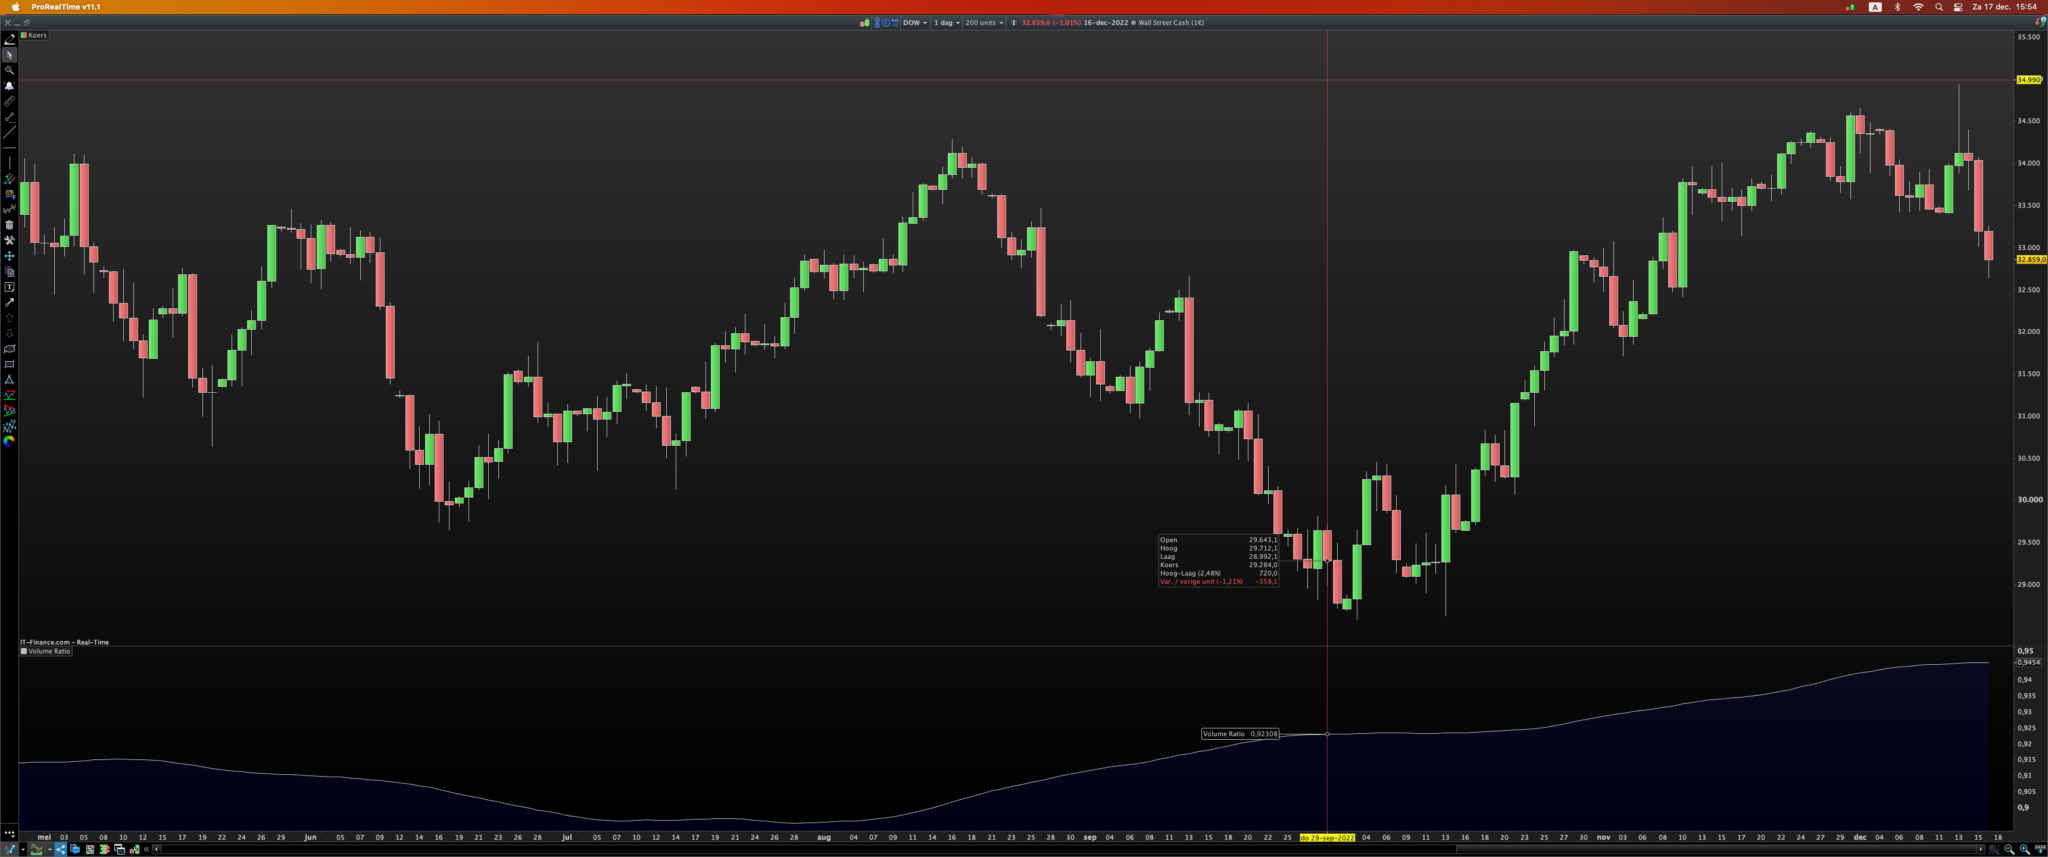Select the text annotation tool
Screen dimensions: 2048x857
point(9,287)
